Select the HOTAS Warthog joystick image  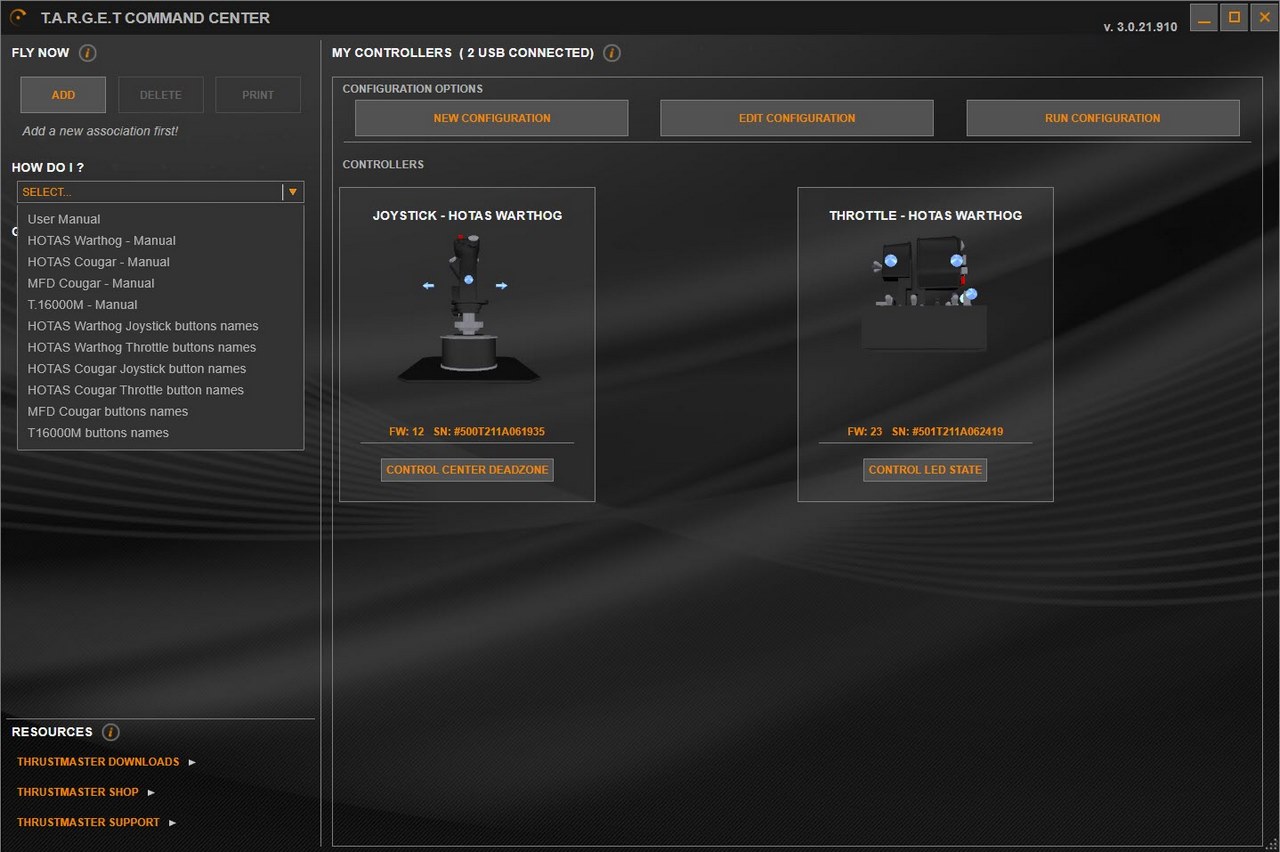(468, 307)
